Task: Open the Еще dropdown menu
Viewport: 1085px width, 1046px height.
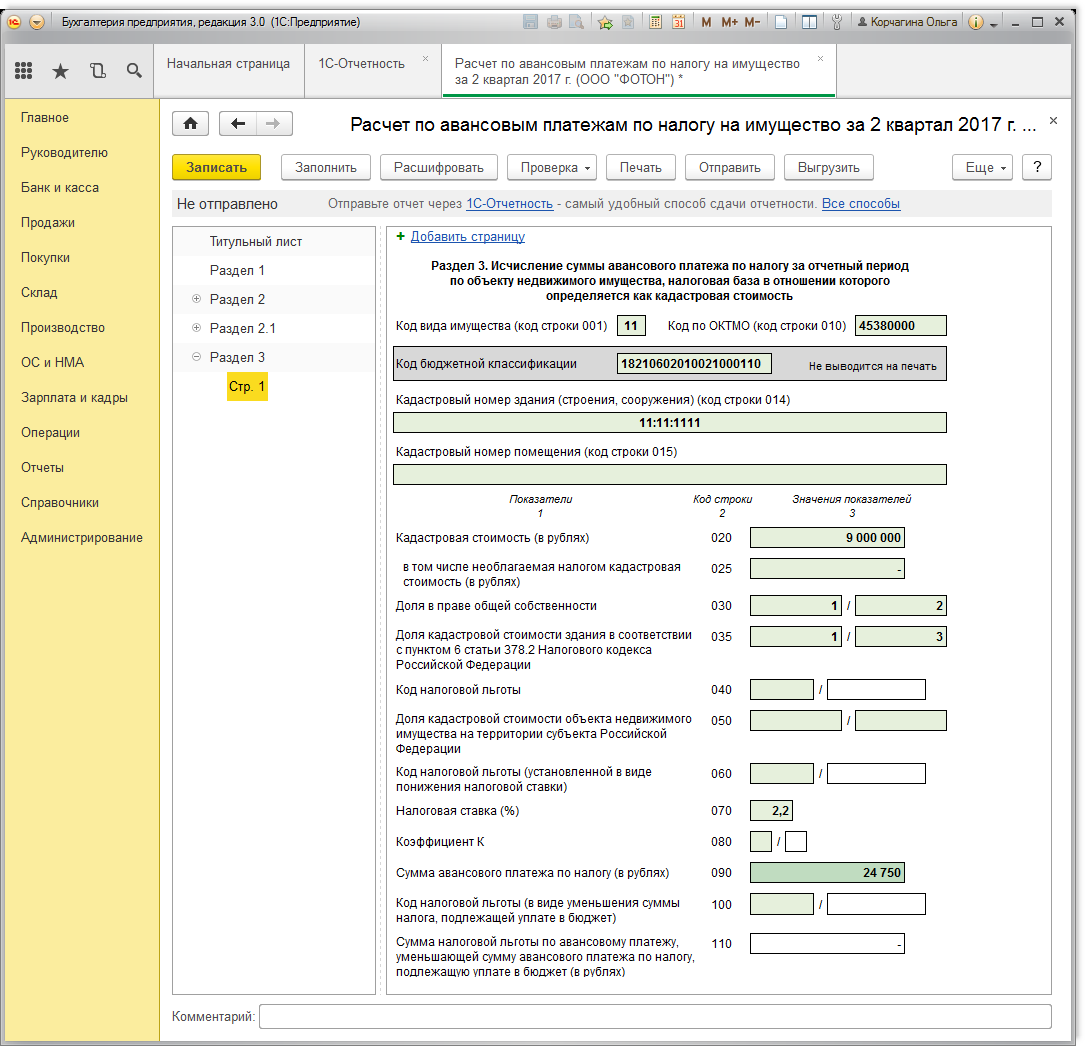Action: click(984, 168)
